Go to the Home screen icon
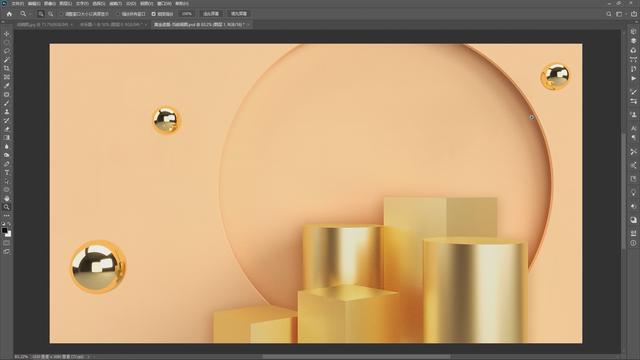This screenshot has width=640, height=360. 9,14
